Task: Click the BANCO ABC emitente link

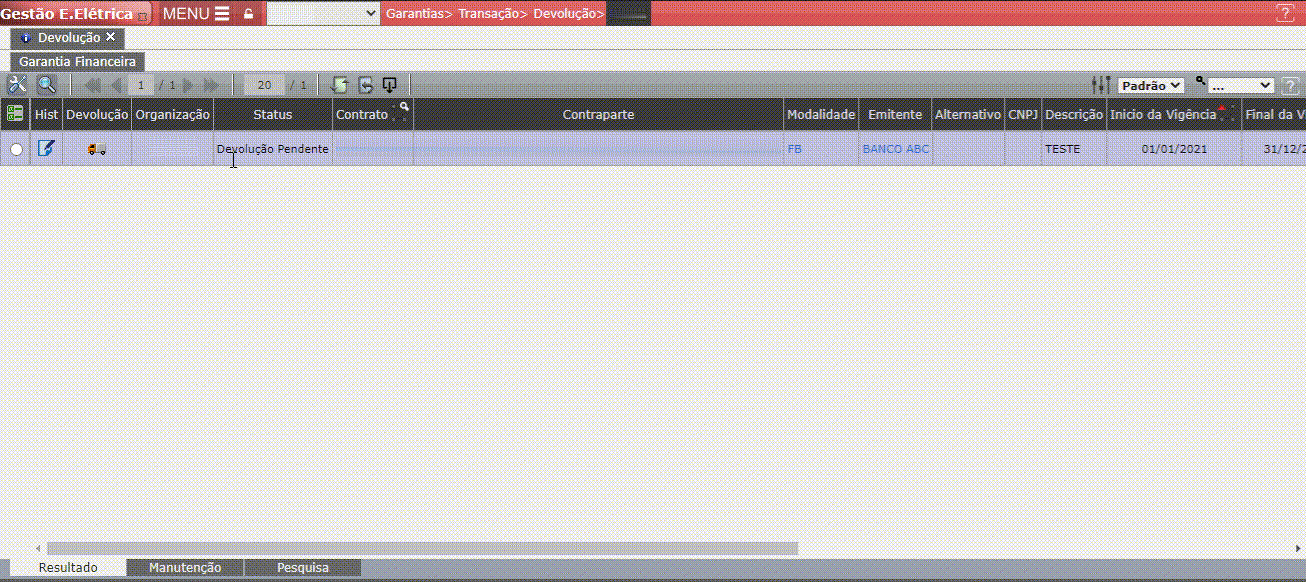Action: click(895, 149)
